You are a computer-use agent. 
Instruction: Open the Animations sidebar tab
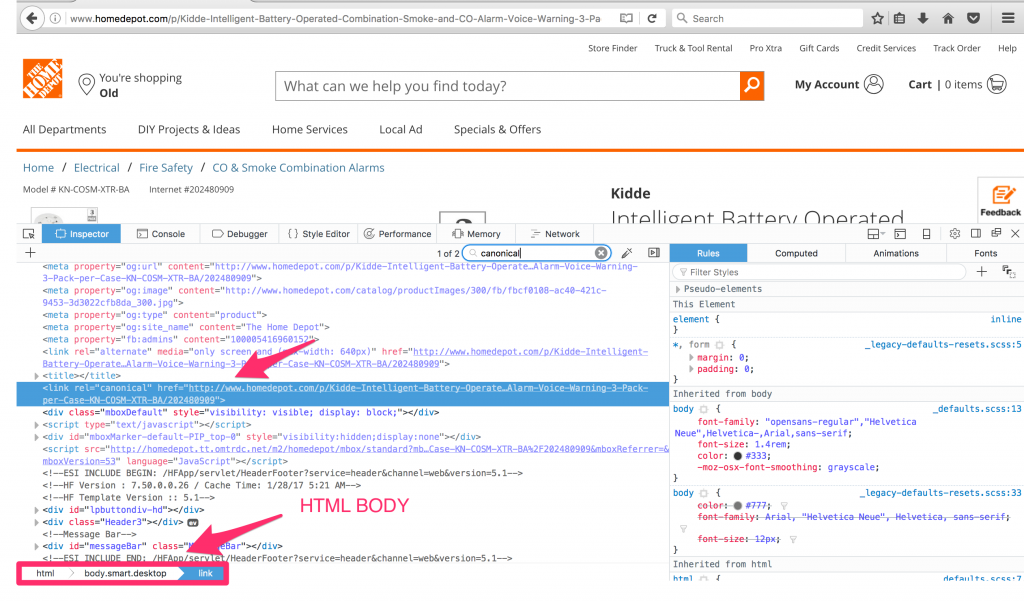(896, 253)
